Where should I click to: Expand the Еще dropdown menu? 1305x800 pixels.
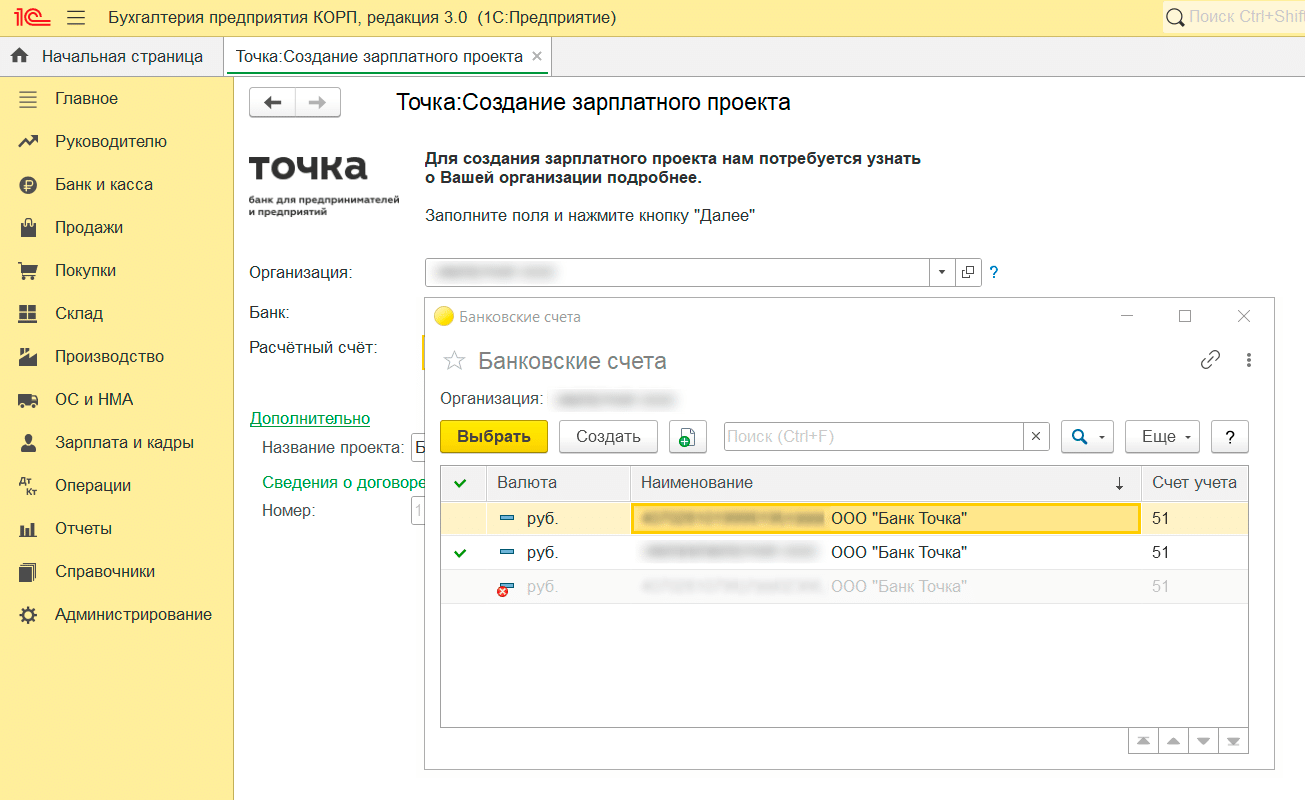[x=1162, y=437]
